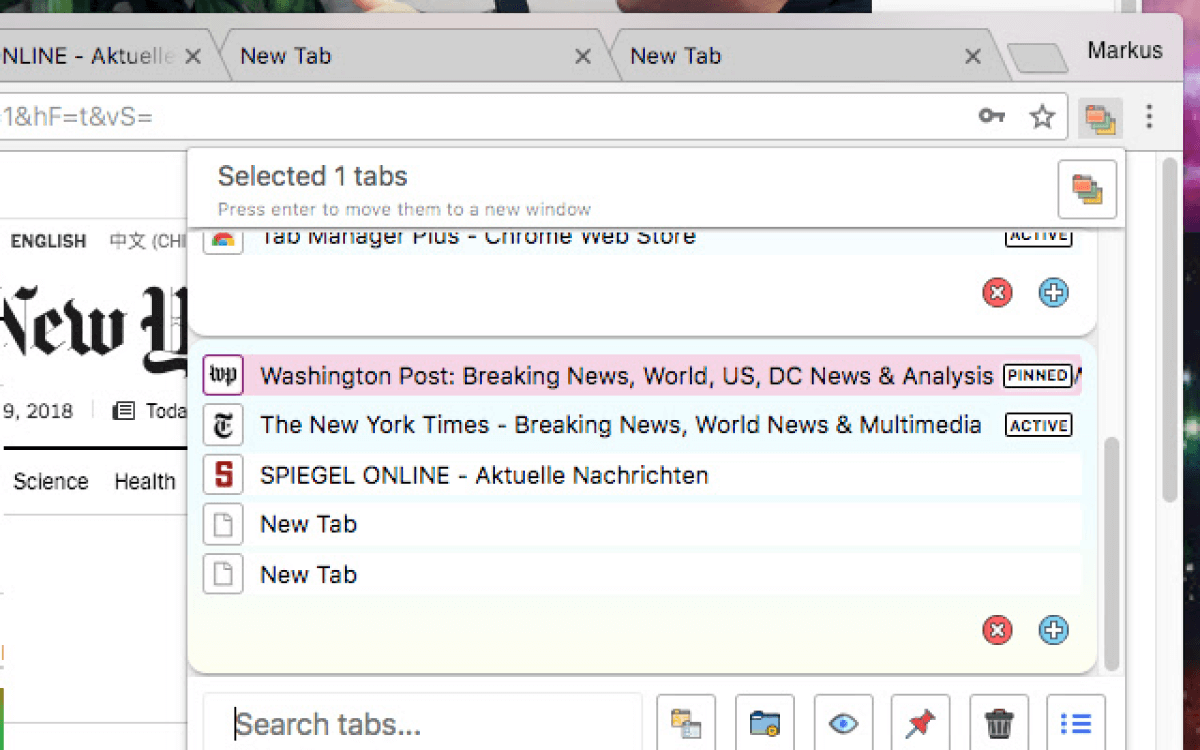
Task: Open a new tab with the tab strip button
Action: pos(1038,59)
